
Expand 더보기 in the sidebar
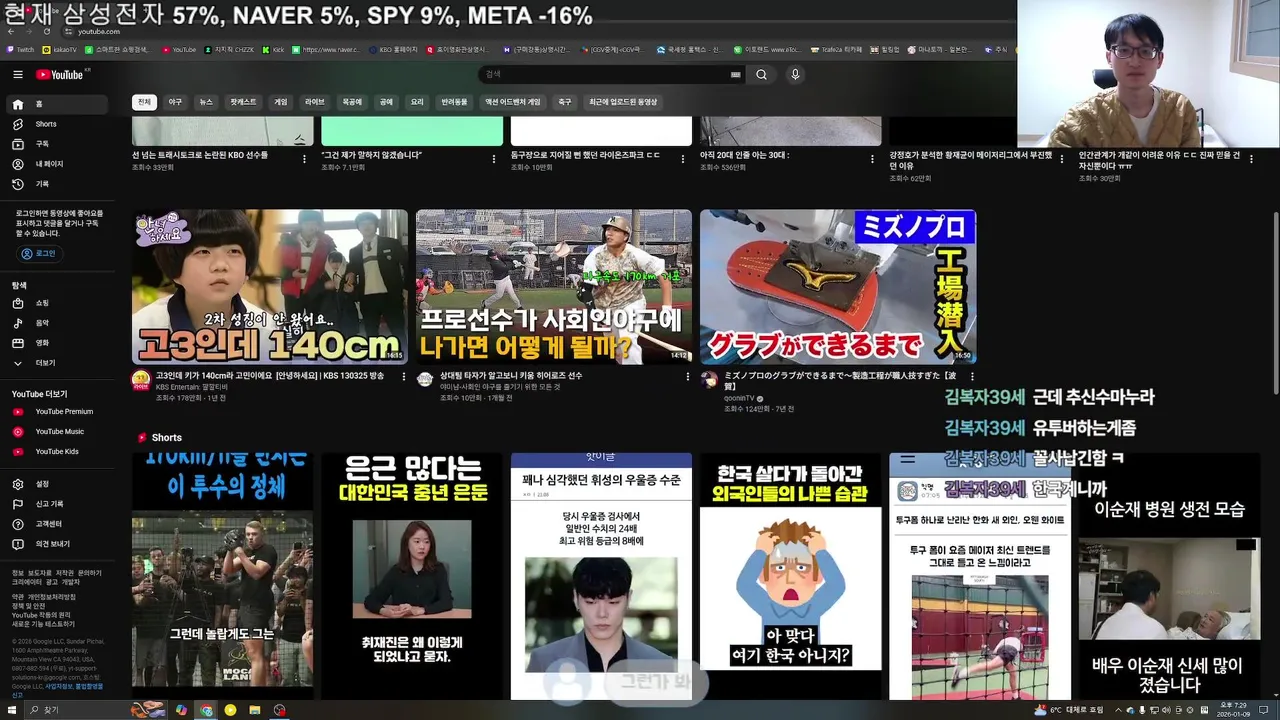56,363
